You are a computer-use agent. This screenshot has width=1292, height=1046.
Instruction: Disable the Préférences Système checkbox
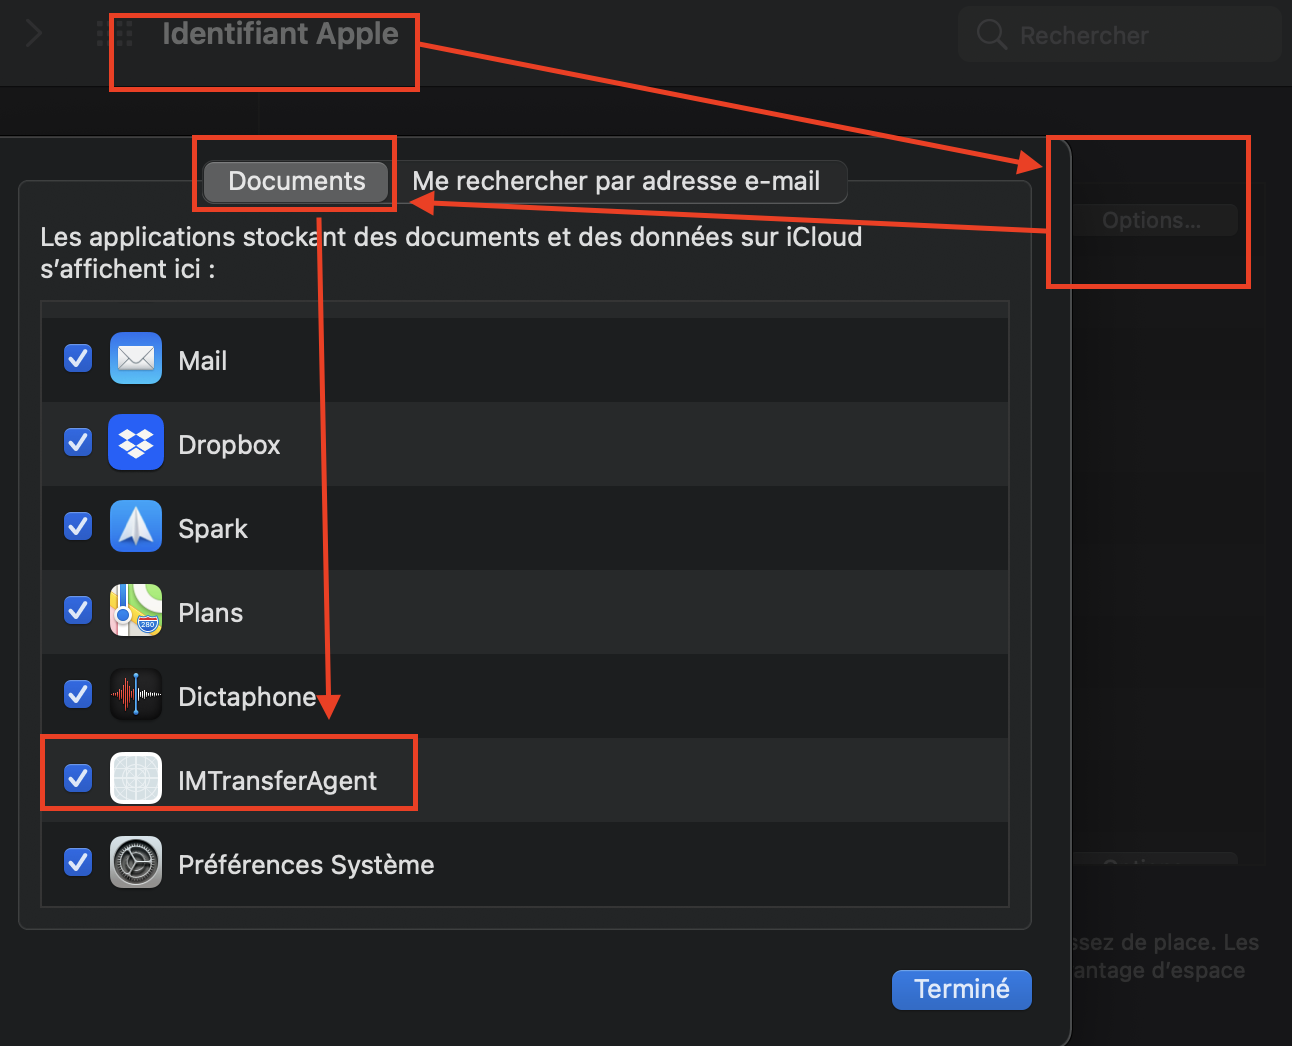click(78, 862)
